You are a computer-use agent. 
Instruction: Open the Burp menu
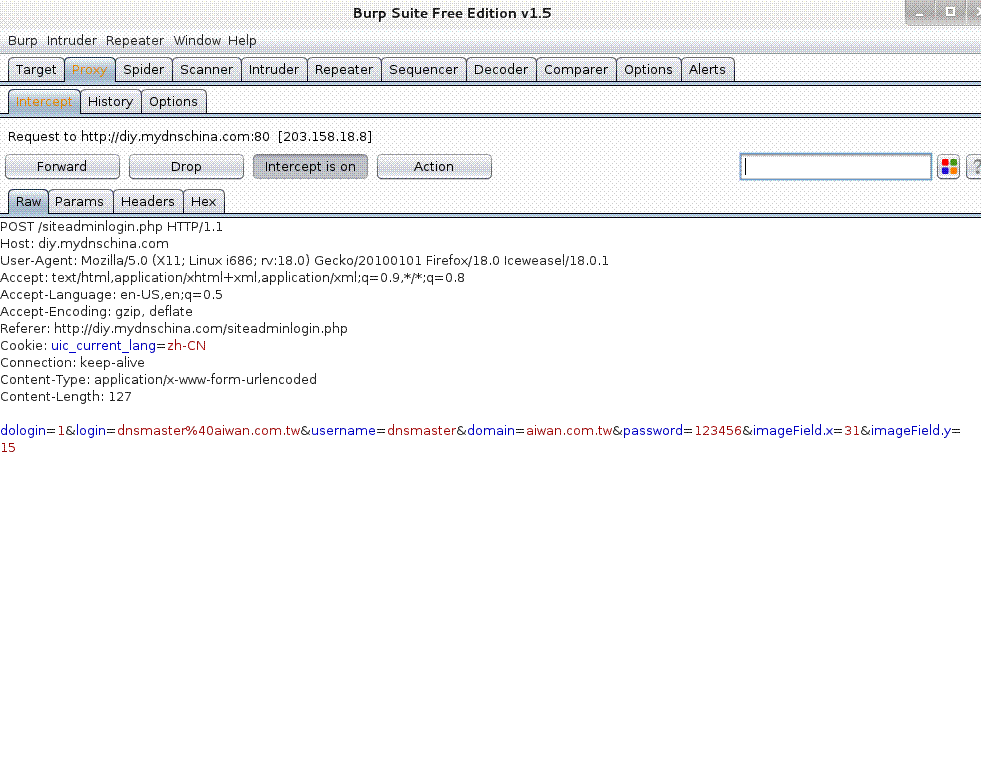(23, 41)
